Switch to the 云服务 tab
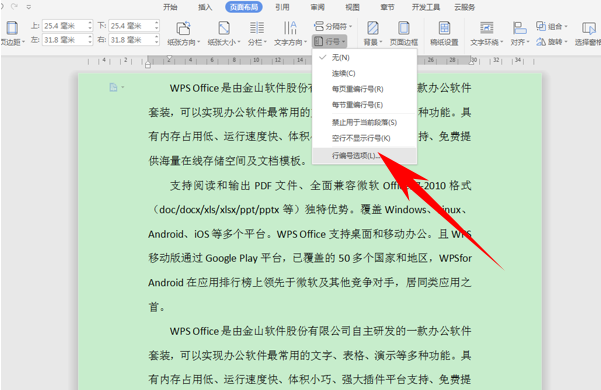Screen dimensions: 601x390 (465, 7)
